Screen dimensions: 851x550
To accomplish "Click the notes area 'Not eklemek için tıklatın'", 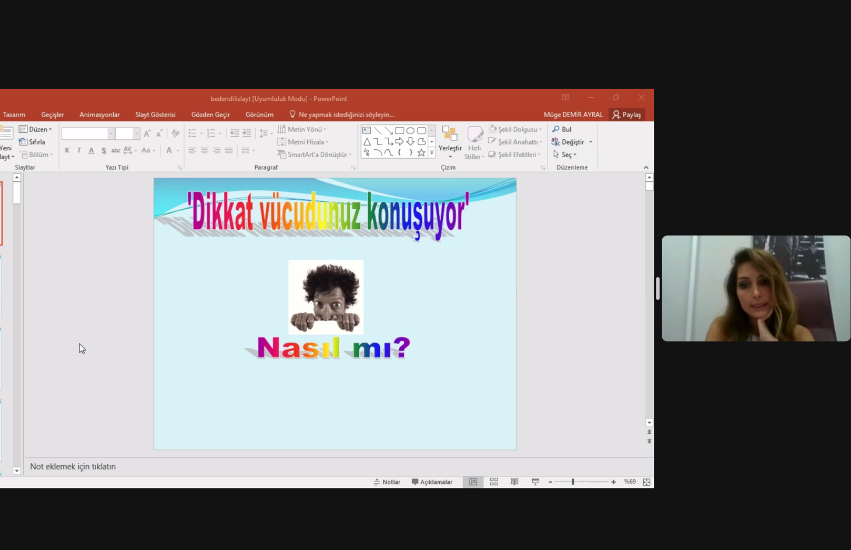I will [73, 466].
